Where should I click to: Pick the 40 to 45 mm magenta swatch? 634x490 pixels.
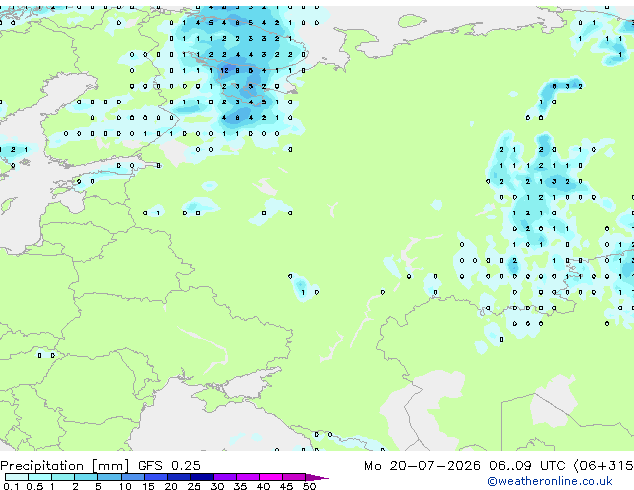[x=271, y=477]
